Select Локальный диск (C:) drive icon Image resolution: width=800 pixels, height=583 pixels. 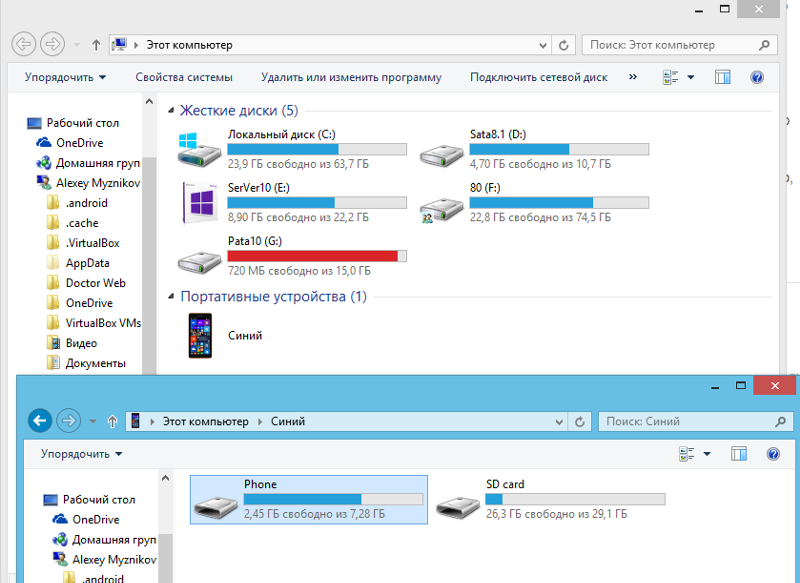pos(199,149)
